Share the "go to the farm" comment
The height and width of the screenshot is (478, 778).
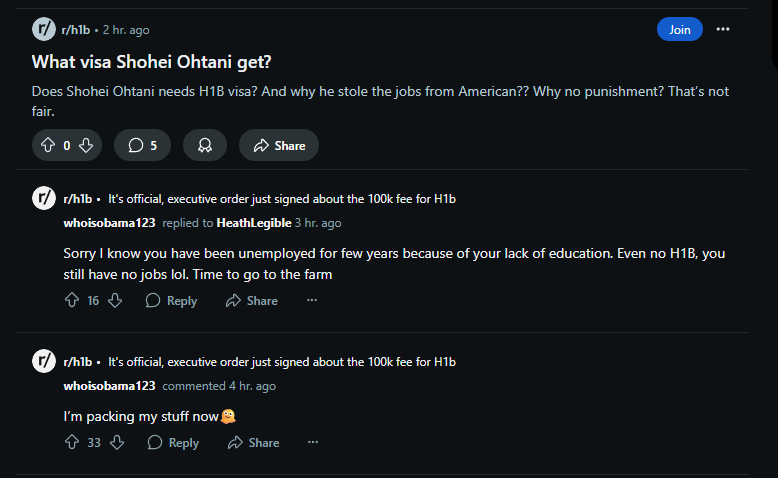[x=252, y=300]
